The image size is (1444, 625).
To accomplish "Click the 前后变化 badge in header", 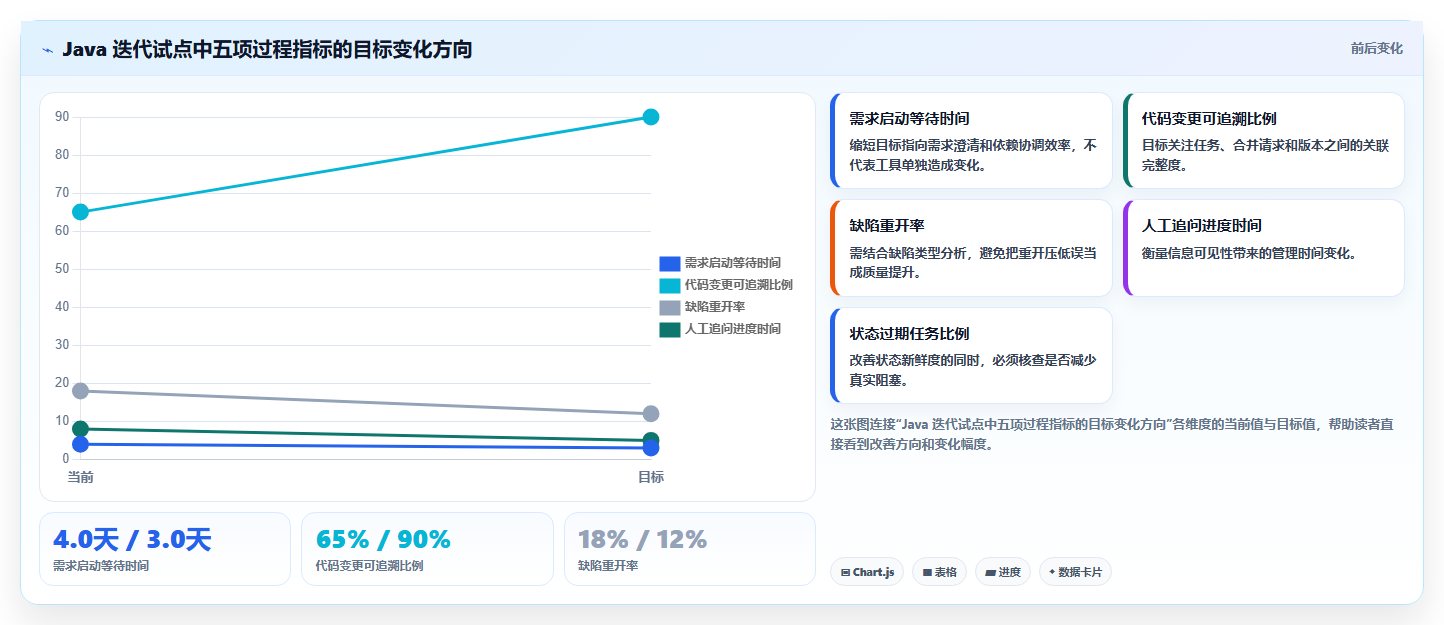I will 1376,48.
